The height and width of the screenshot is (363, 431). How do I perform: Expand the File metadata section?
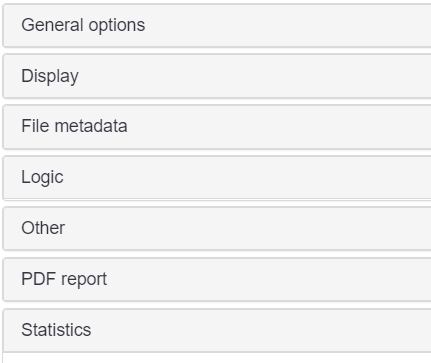tap(217, 127)
